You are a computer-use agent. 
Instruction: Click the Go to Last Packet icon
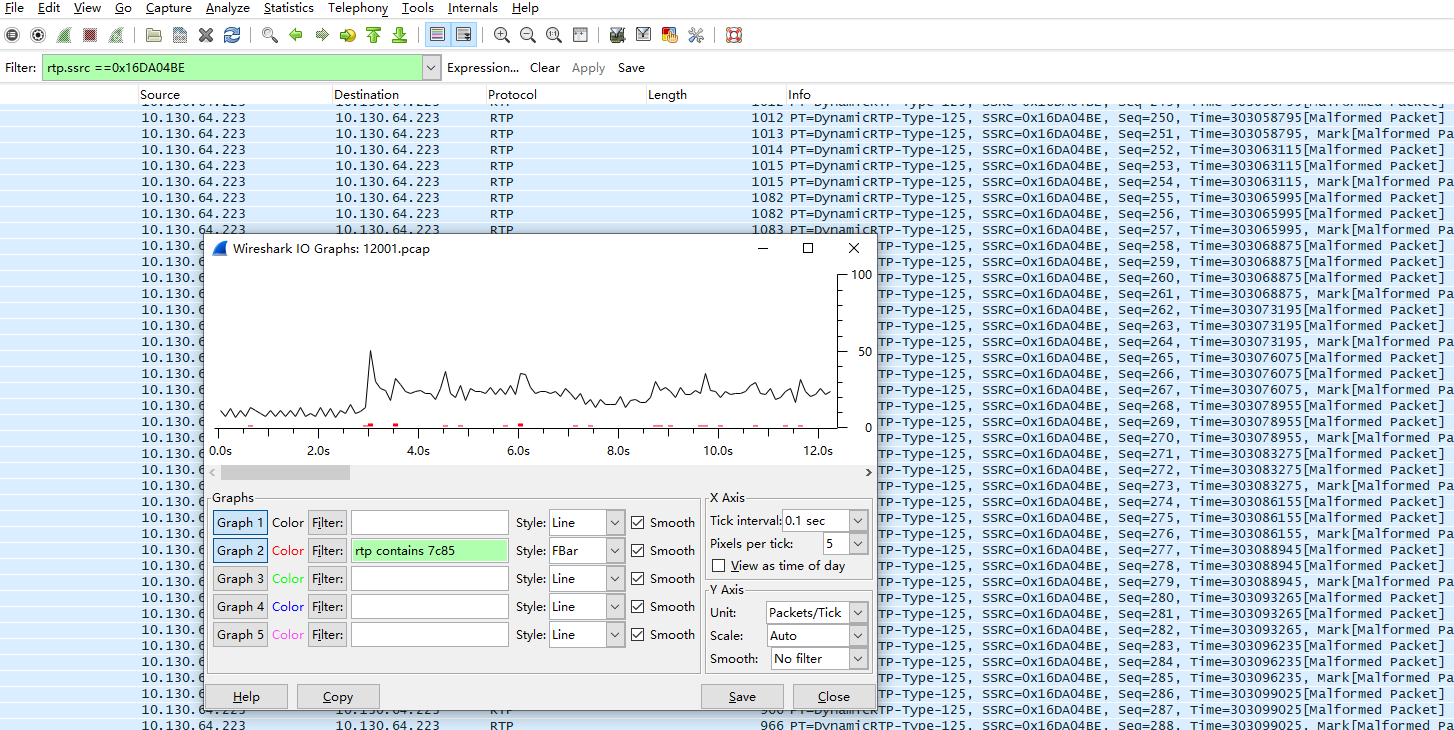click(x=399, y=35)
